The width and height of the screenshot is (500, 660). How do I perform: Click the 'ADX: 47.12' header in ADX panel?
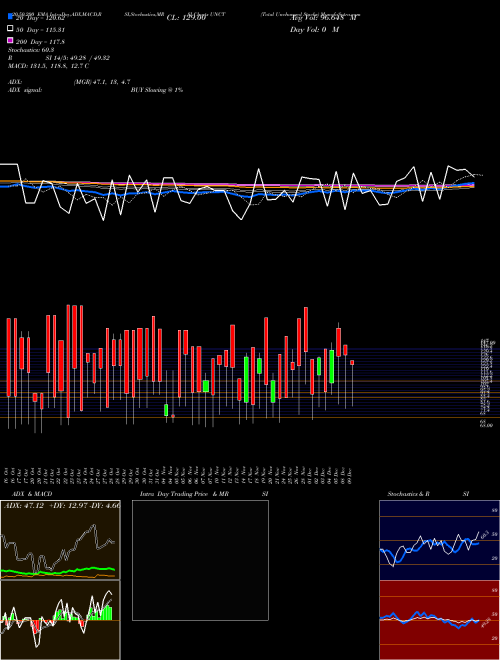[x=23, y=505]
